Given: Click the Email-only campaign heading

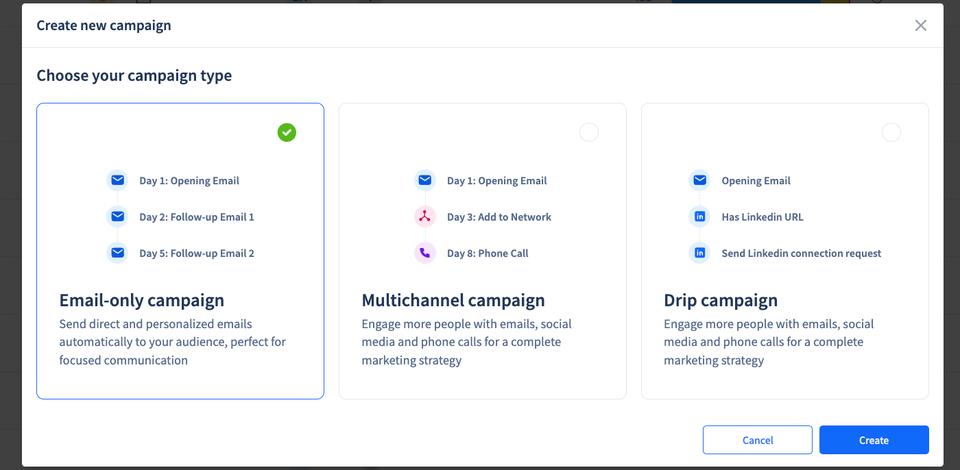Looking at the screenshot, I should pos(141,300).
